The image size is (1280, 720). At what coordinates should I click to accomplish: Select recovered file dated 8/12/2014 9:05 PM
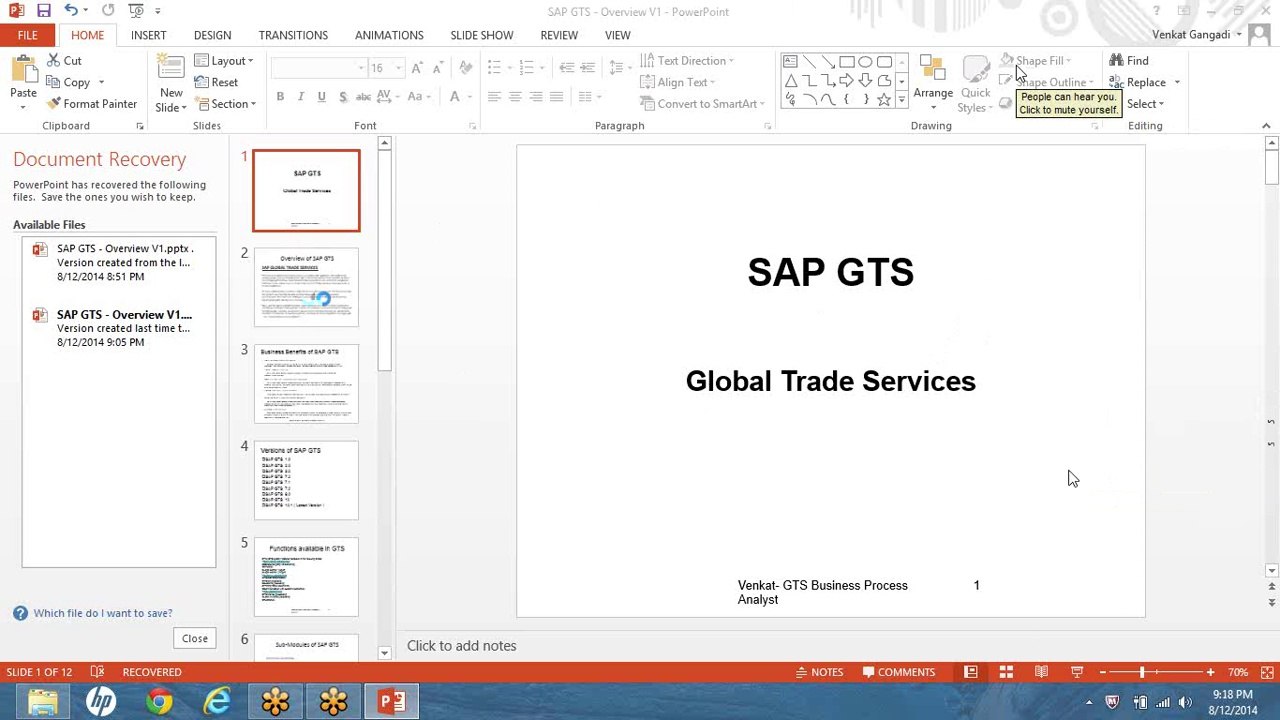(119, 328)
